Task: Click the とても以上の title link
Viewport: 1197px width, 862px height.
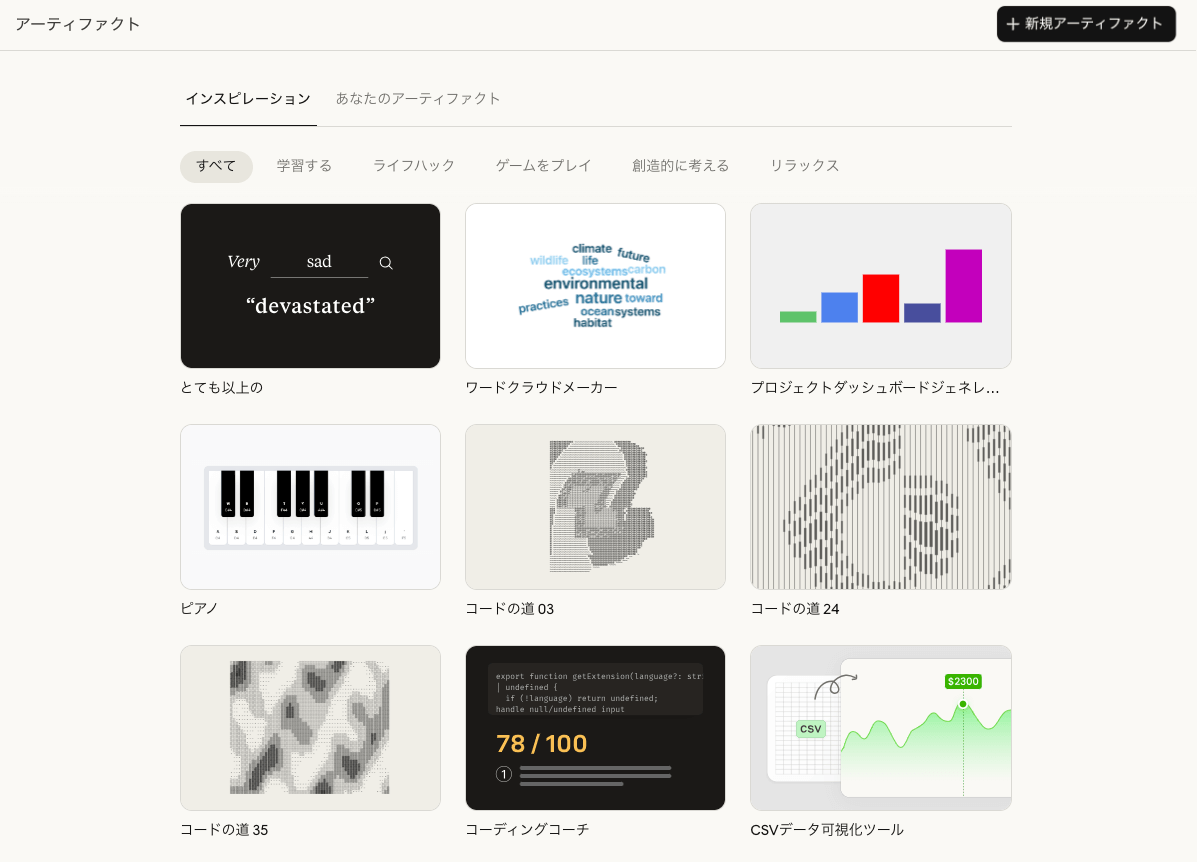Action: [222, 388]
